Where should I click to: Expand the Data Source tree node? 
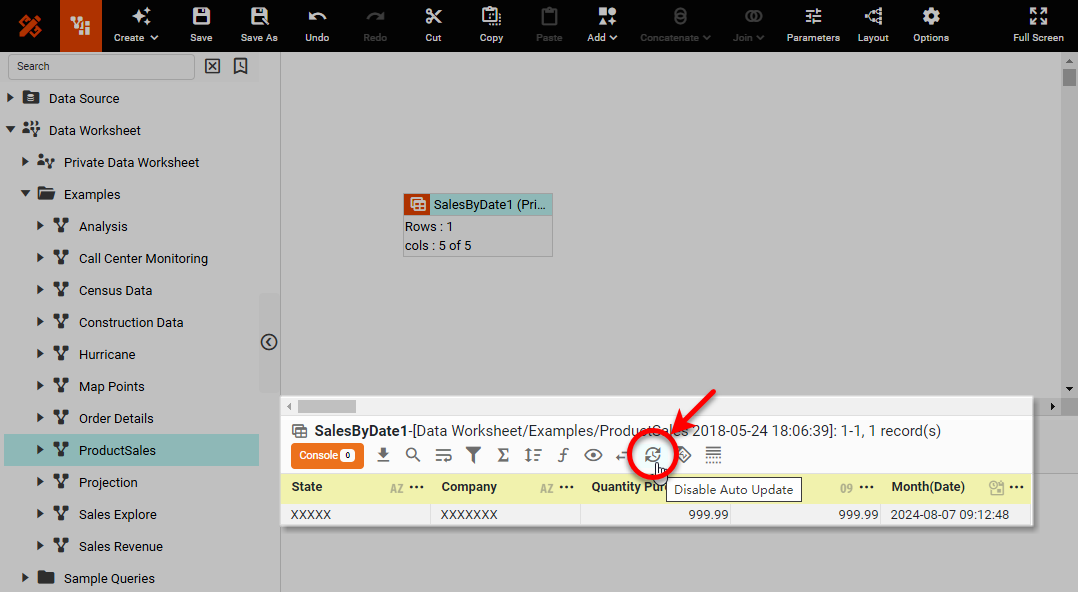[10, 98]
